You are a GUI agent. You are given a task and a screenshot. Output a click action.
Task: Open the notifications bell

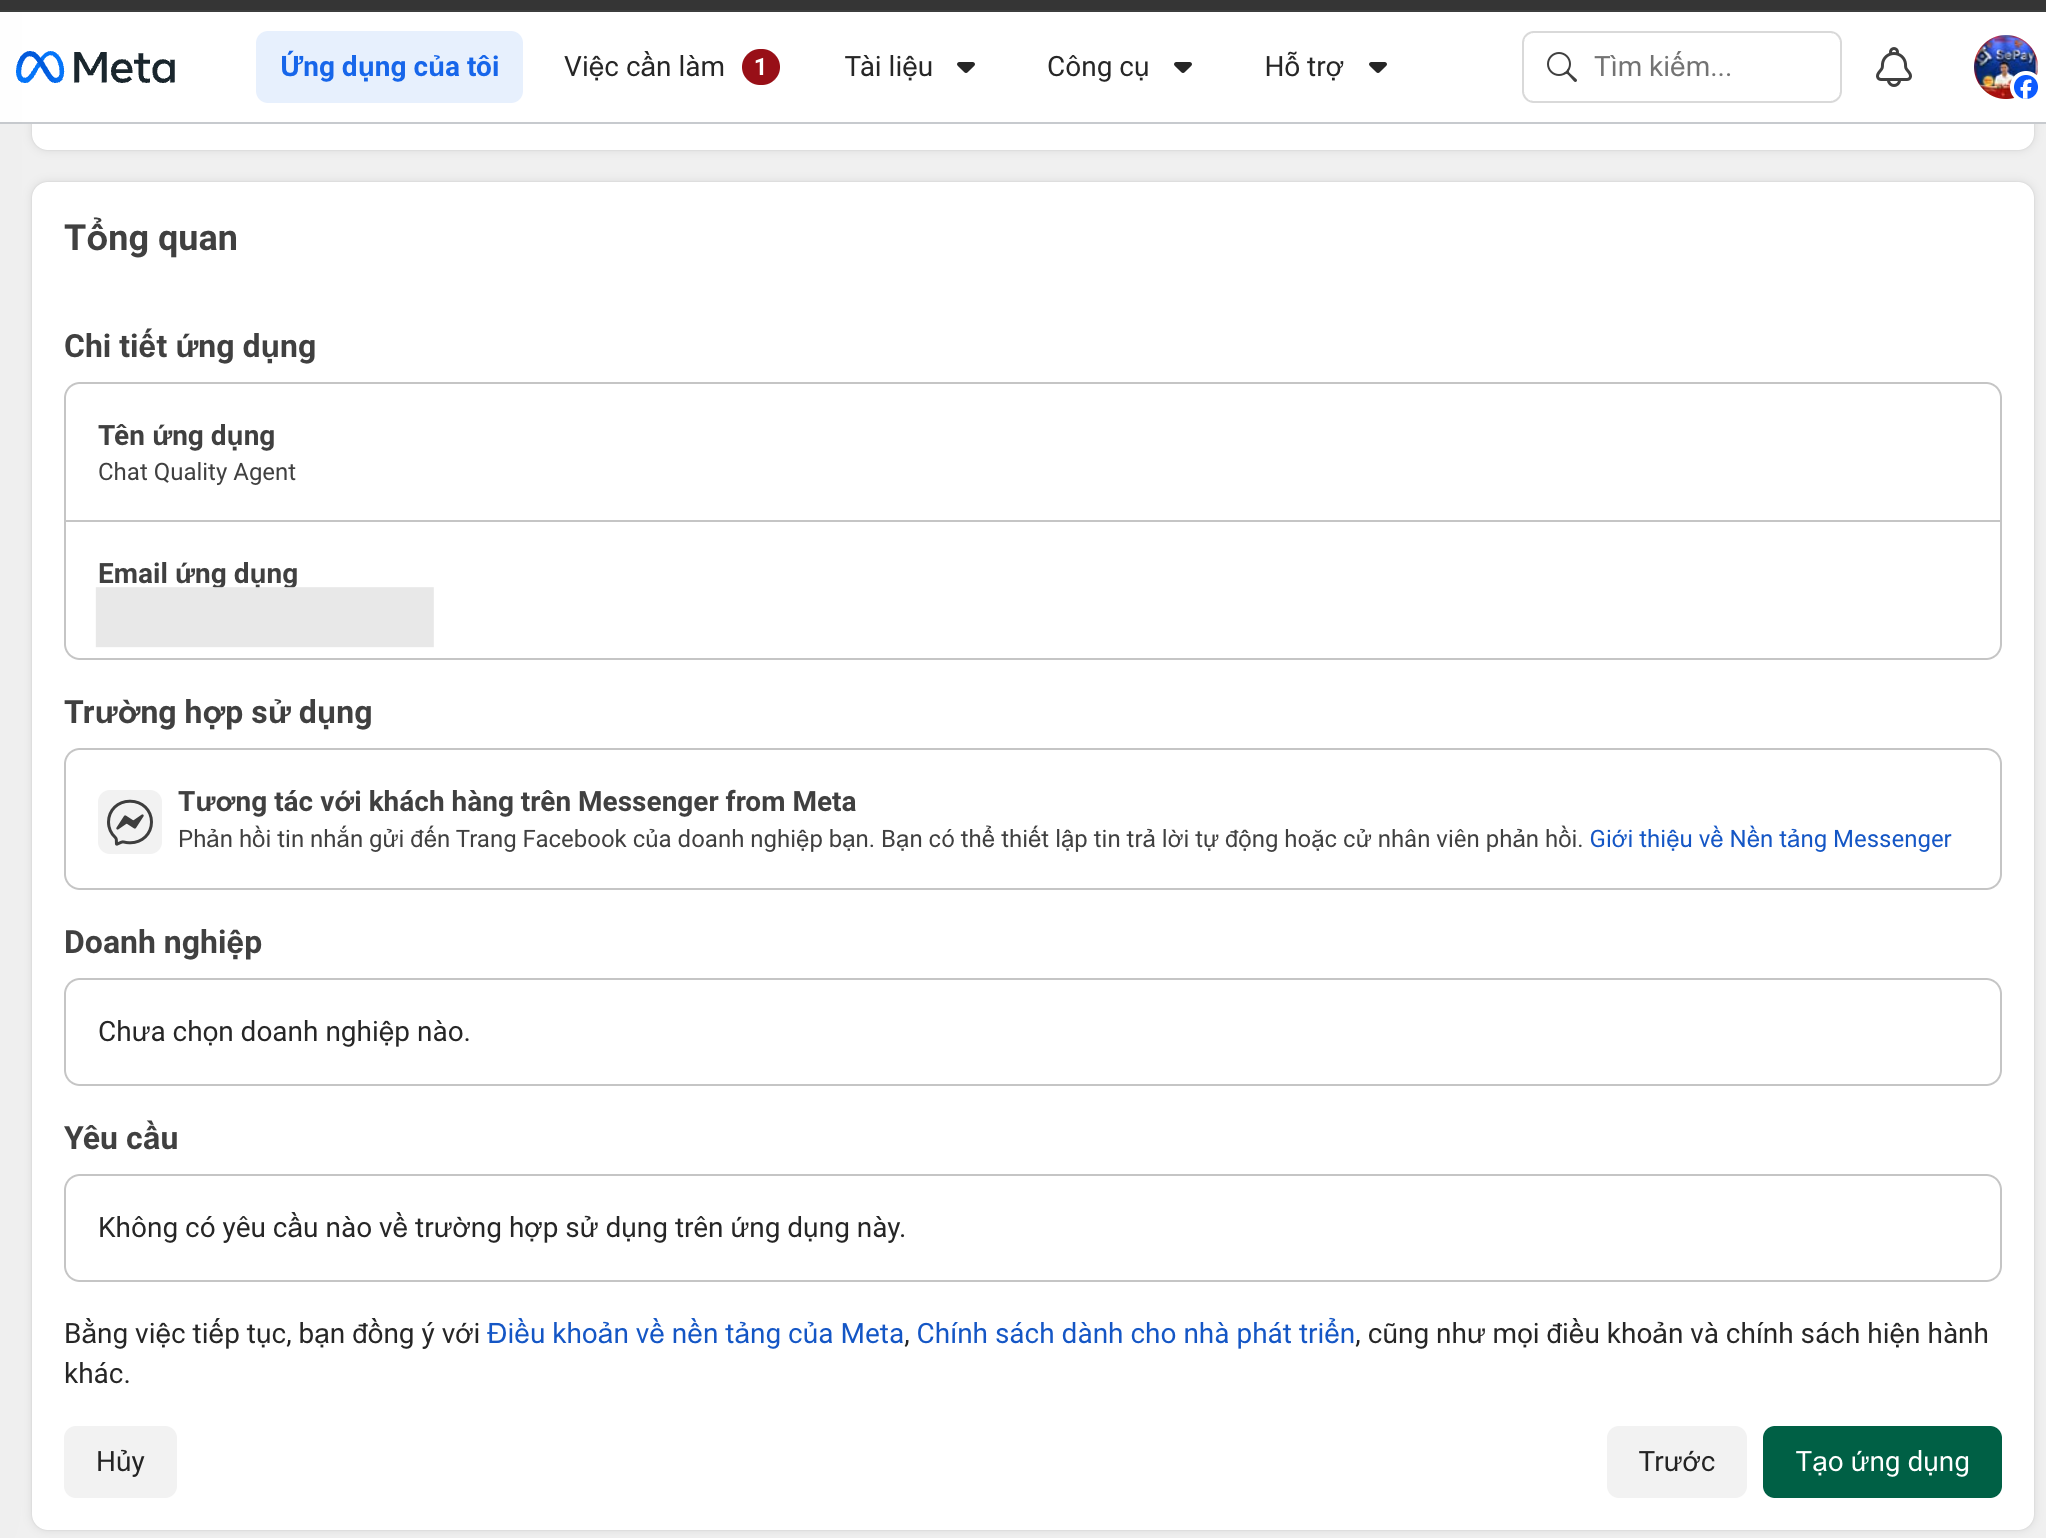pyautogui.click(x=1894, y=66)
